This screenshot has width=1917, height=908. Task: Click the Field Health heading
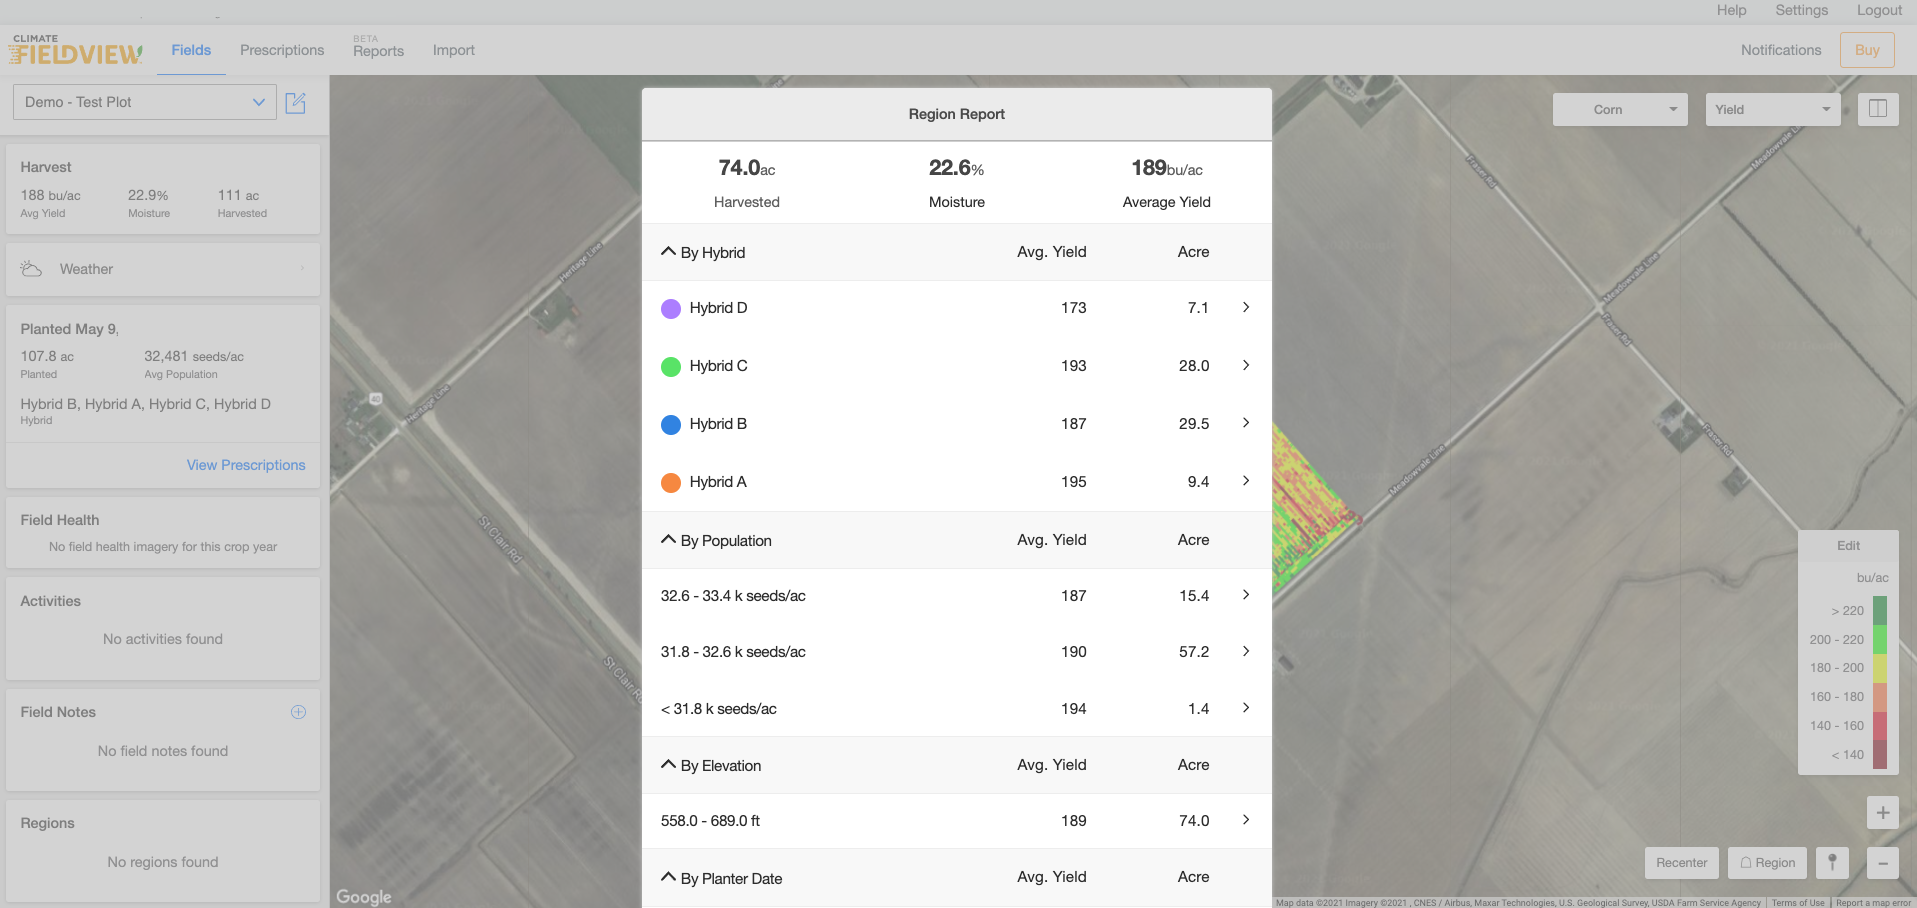tap(60, 520)
